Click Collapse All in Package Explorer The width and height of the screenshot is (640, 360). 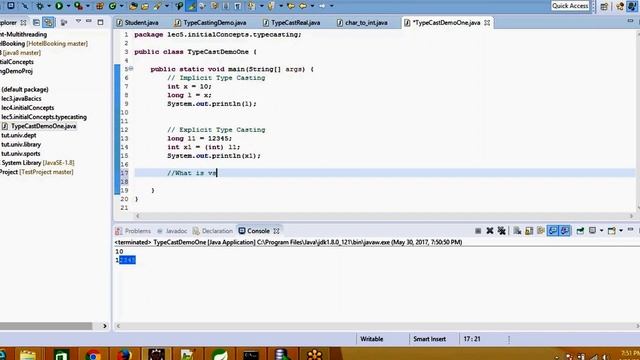pyautogui.click(x=36, y=22)
